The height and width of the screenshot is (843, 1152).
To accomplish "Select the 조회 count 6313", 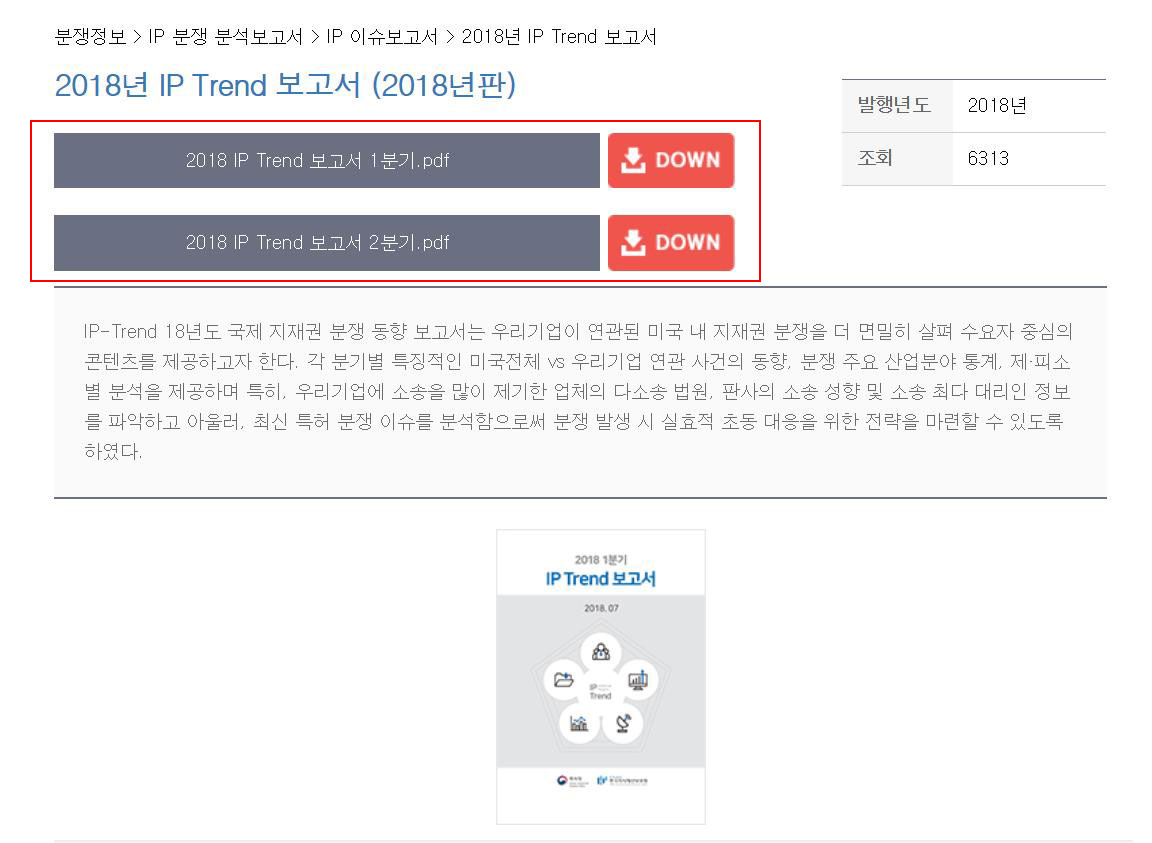I will [988, 159].
